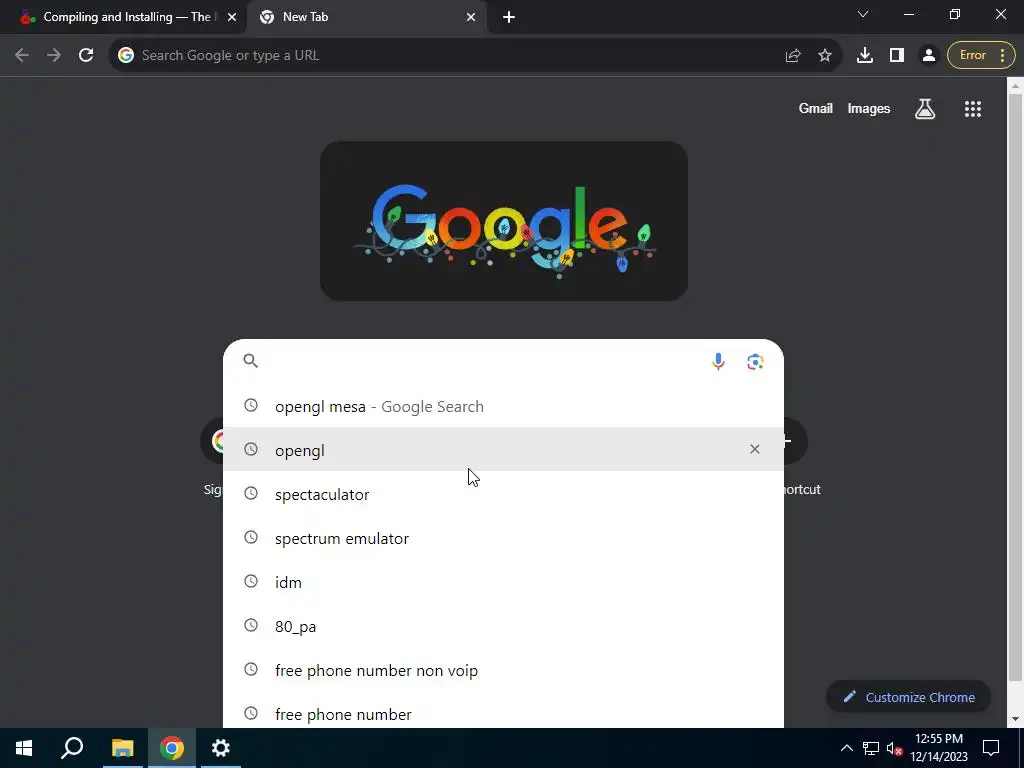Select the 'spectrum emulator' suggestion
Viewport: 1024px width, 768px height.
[x=503, y=538]
